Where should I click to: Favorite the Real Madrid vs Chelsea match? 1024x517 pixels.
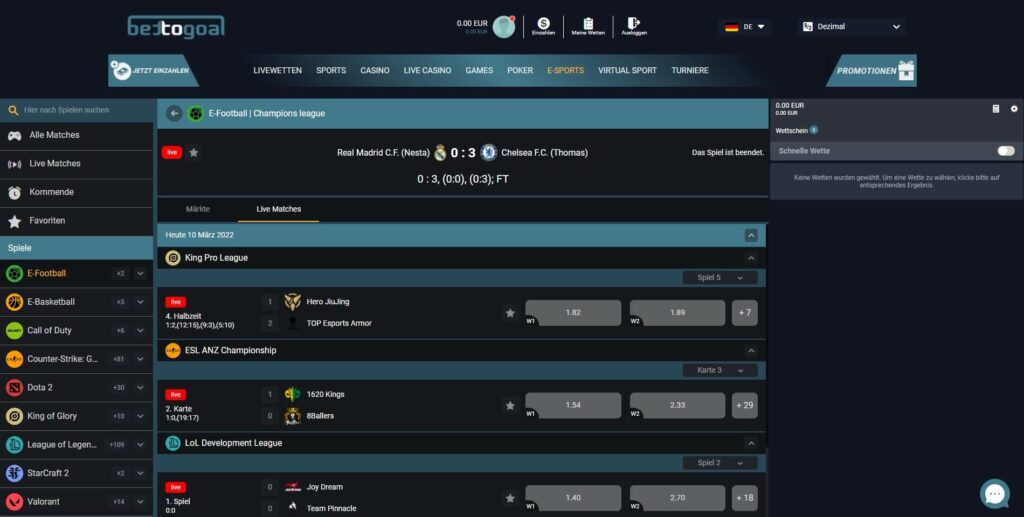(193, 153)
